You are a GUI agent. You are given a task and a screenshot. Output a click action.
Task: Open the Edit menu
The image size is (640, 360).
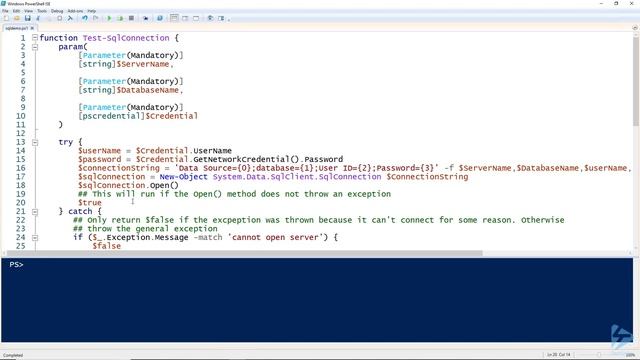[16, 11]
